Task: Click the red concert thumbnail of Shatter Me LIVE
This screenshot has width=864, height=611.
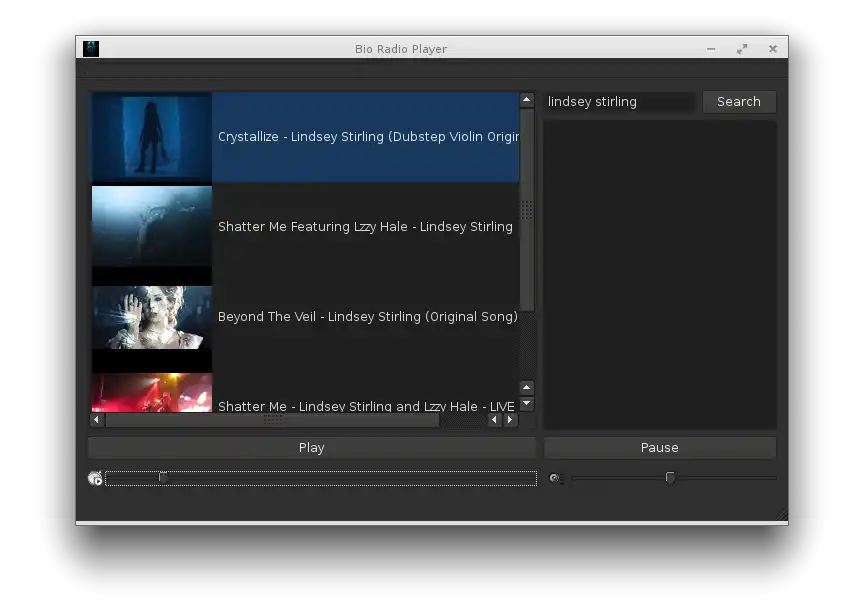Action: 152,393
